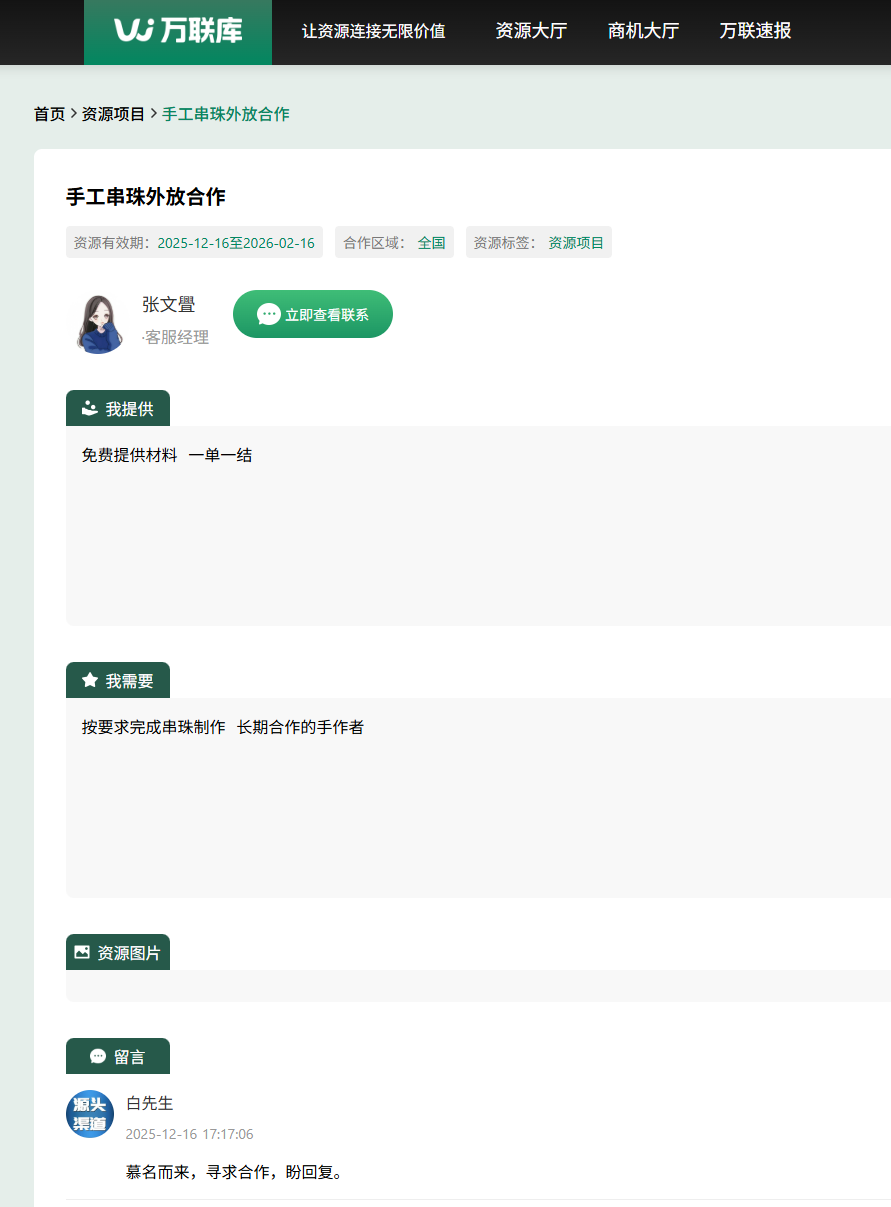Click the 资源项目 breadcrumb link
Screen dimensions: 891x1207
point(113,114)
